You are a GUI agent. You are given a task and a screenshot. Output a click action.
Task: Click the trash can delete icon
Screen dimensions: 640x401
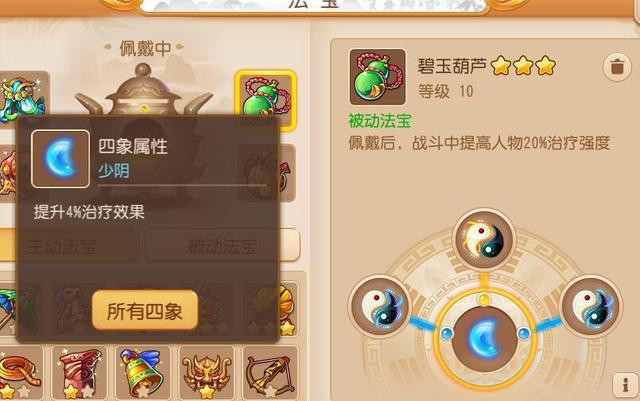pyautogui.click(x=617, y=66)
